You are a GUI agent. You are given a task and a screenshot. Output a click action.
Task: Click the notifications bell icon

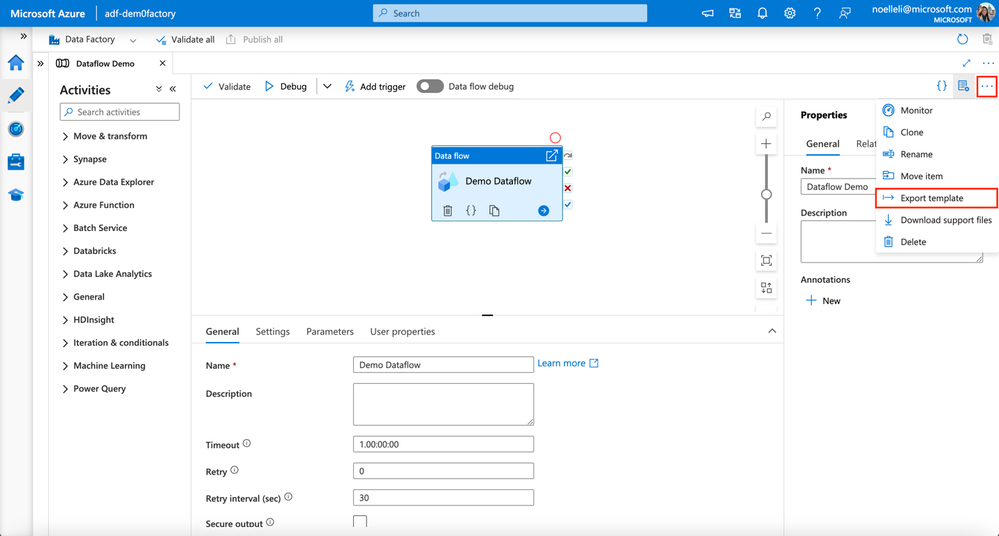coord(762,13)
